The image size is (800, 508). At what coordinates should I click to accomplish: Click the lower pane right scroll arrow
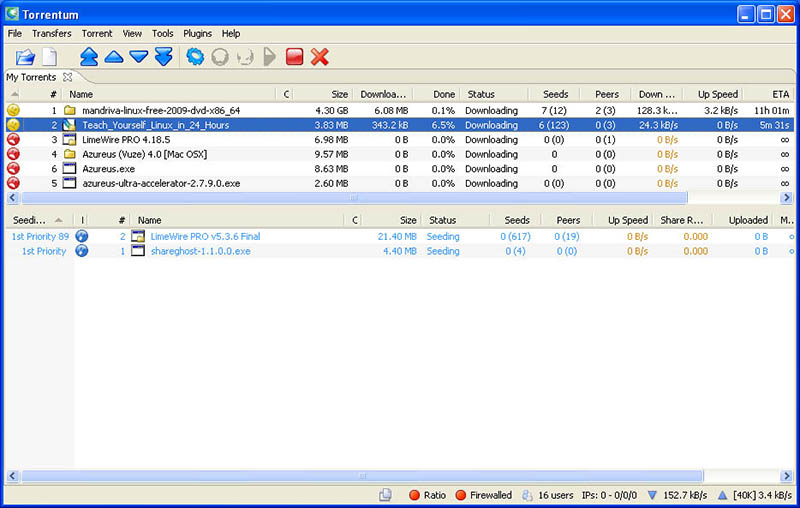[786, 476]
